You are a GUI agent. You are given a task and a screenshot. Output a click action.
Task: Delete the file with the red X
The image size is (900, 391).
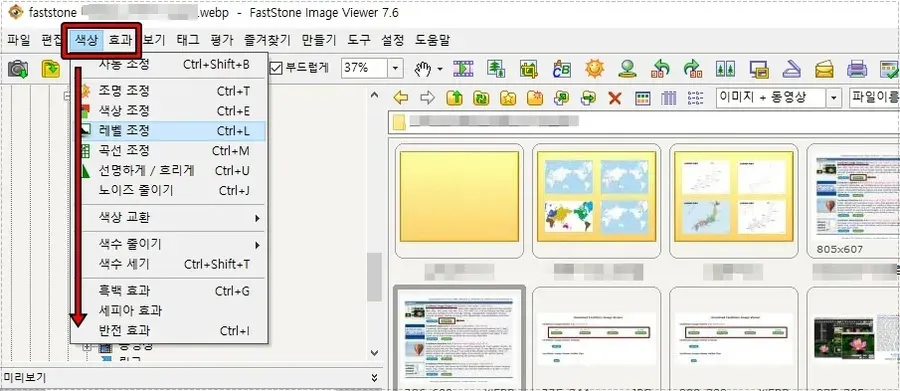615,98
